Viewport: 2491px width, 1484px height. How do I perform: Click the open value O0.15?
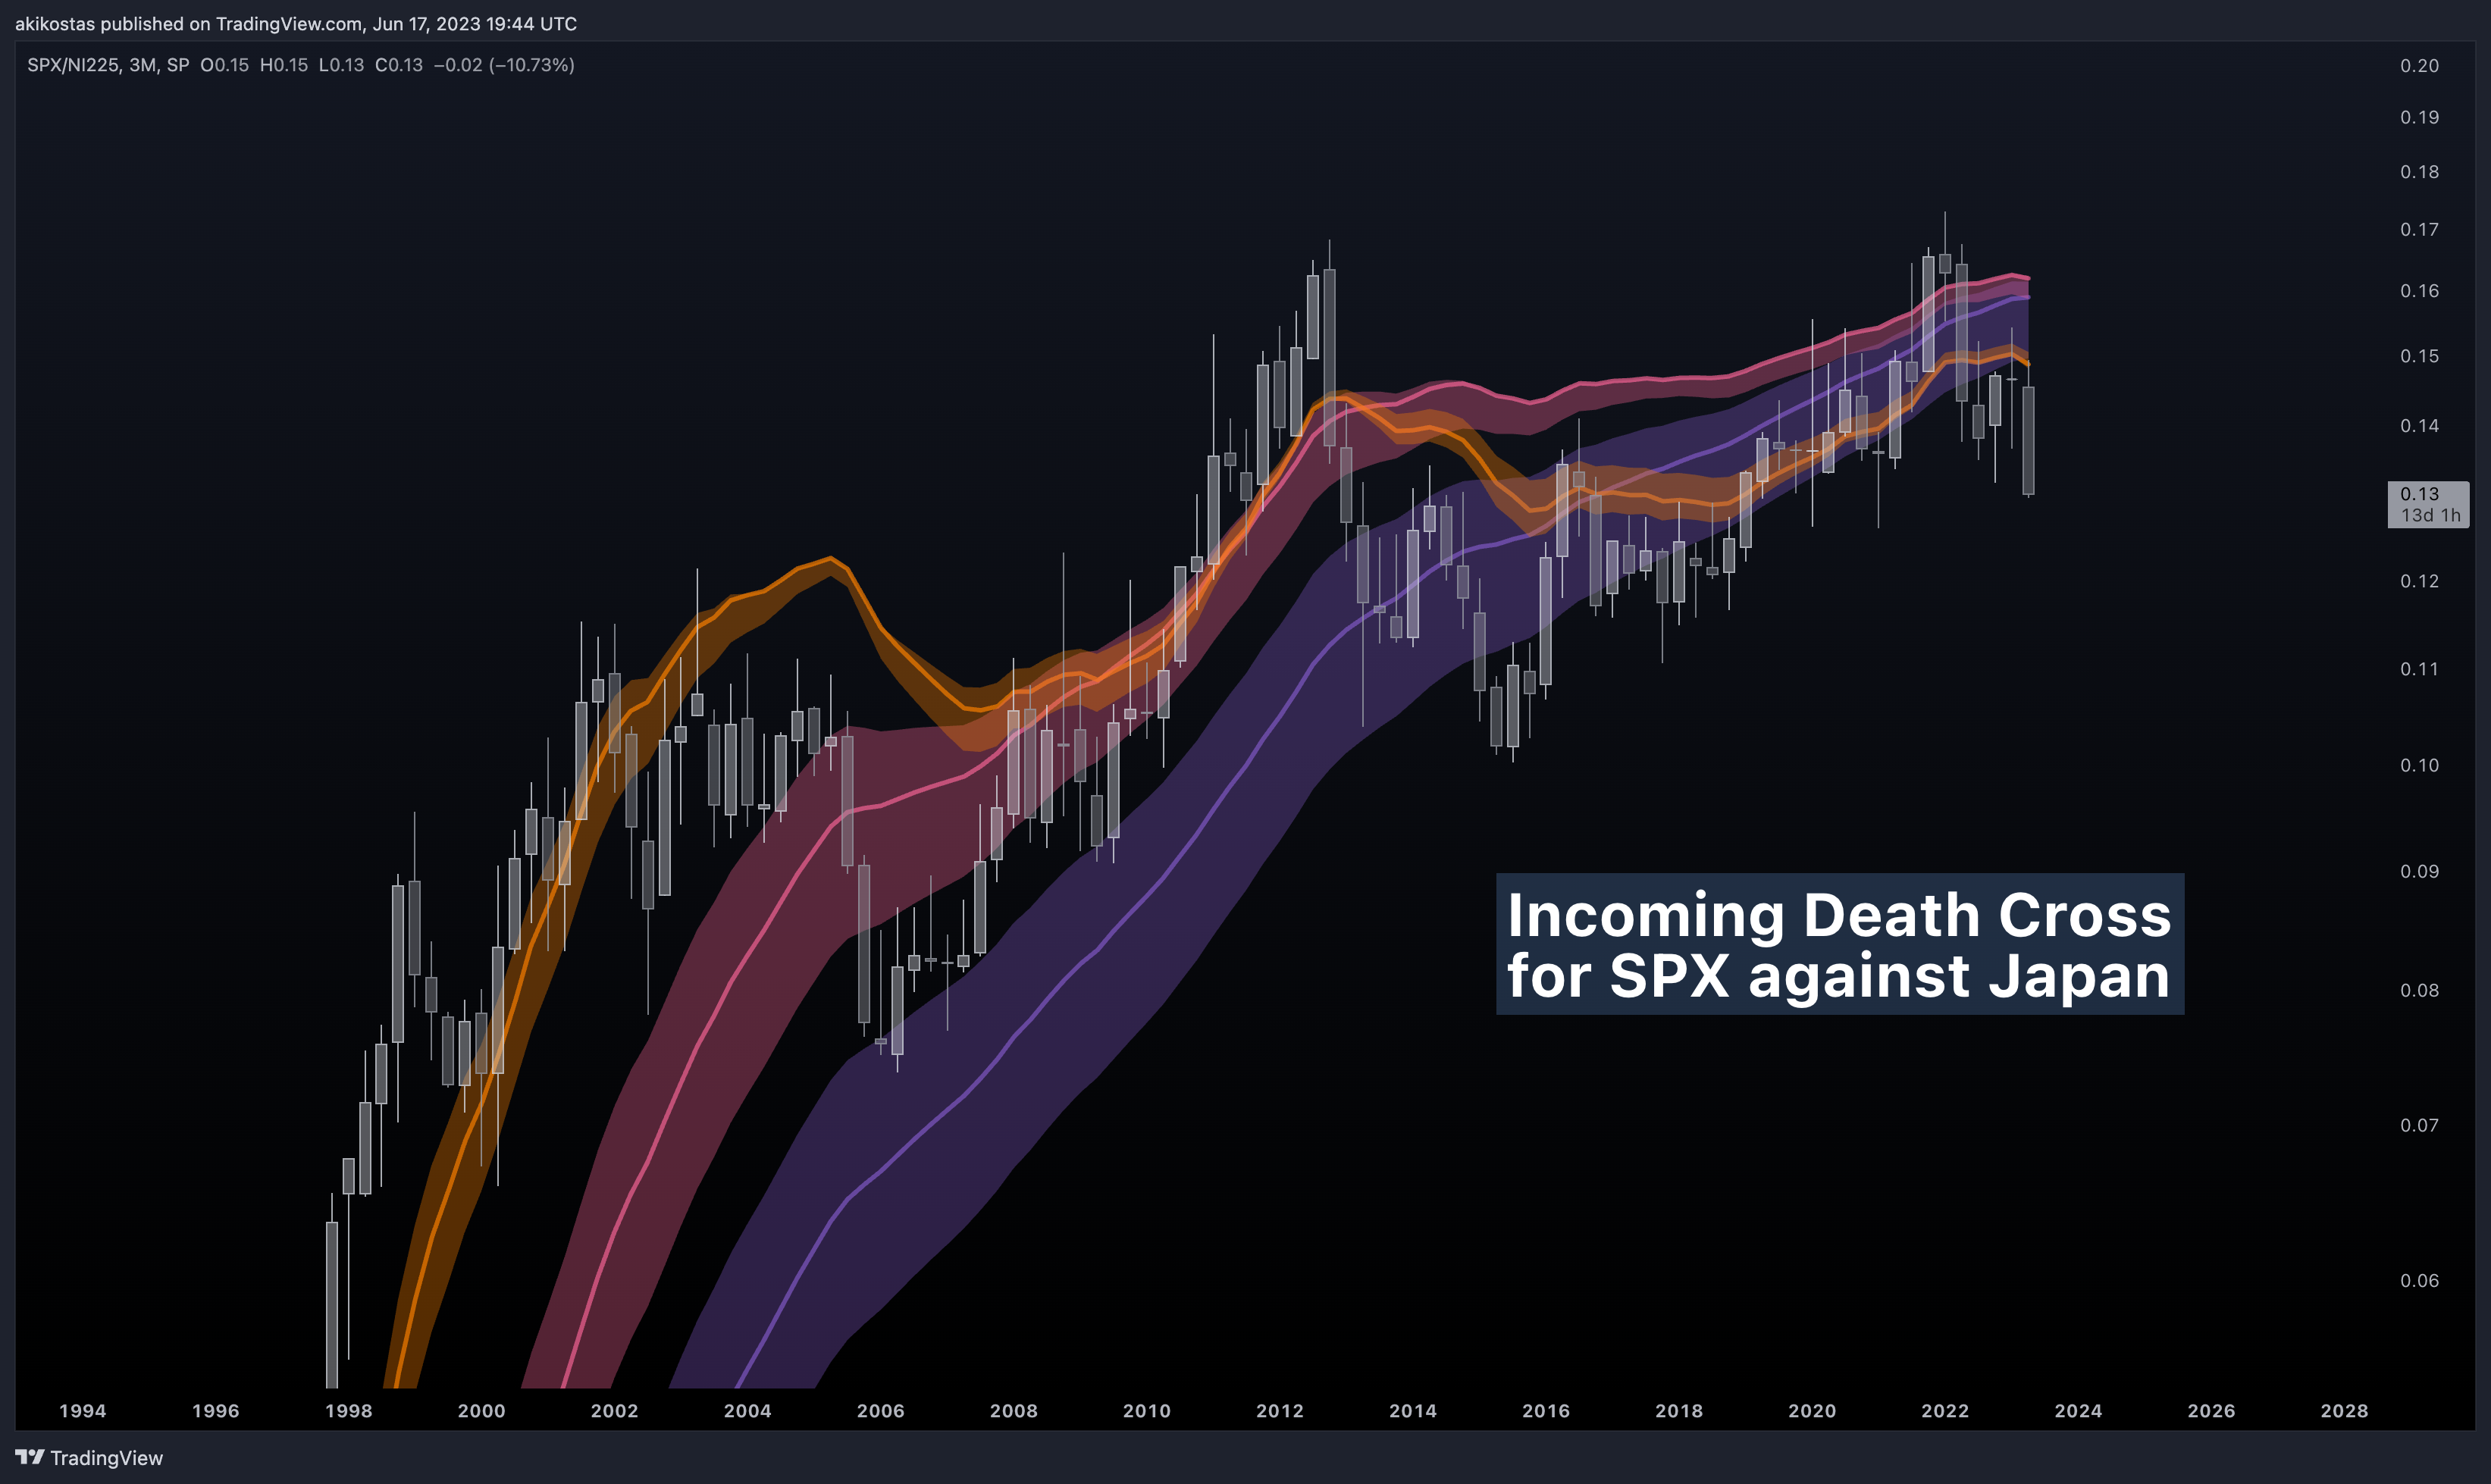click(x=225, y=65)
